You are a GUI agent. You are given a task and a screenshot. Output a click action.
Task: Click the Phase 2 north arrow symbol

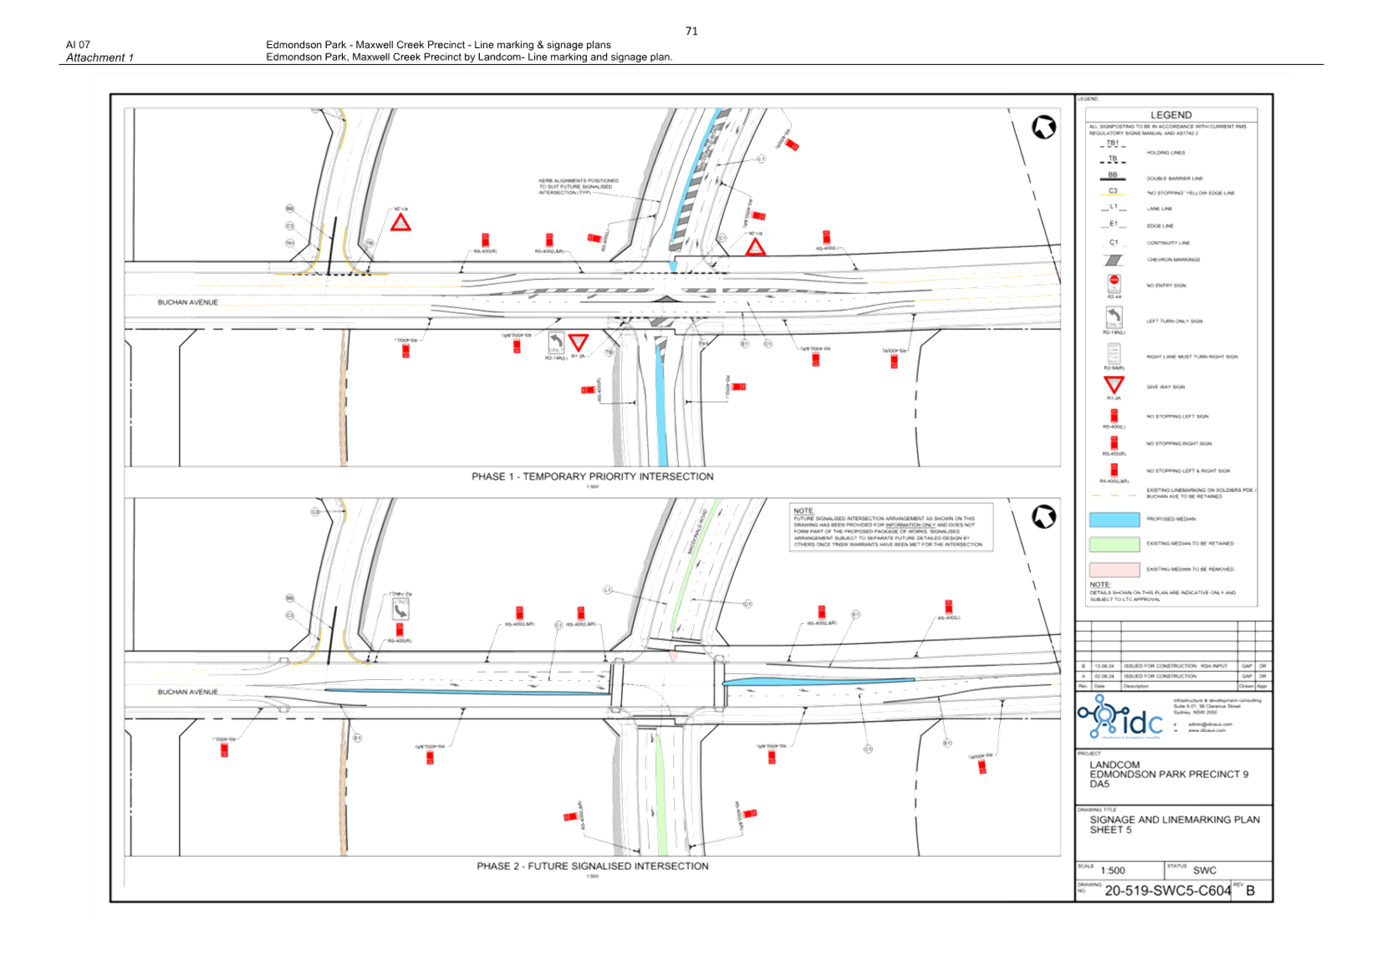point(1043,517)
